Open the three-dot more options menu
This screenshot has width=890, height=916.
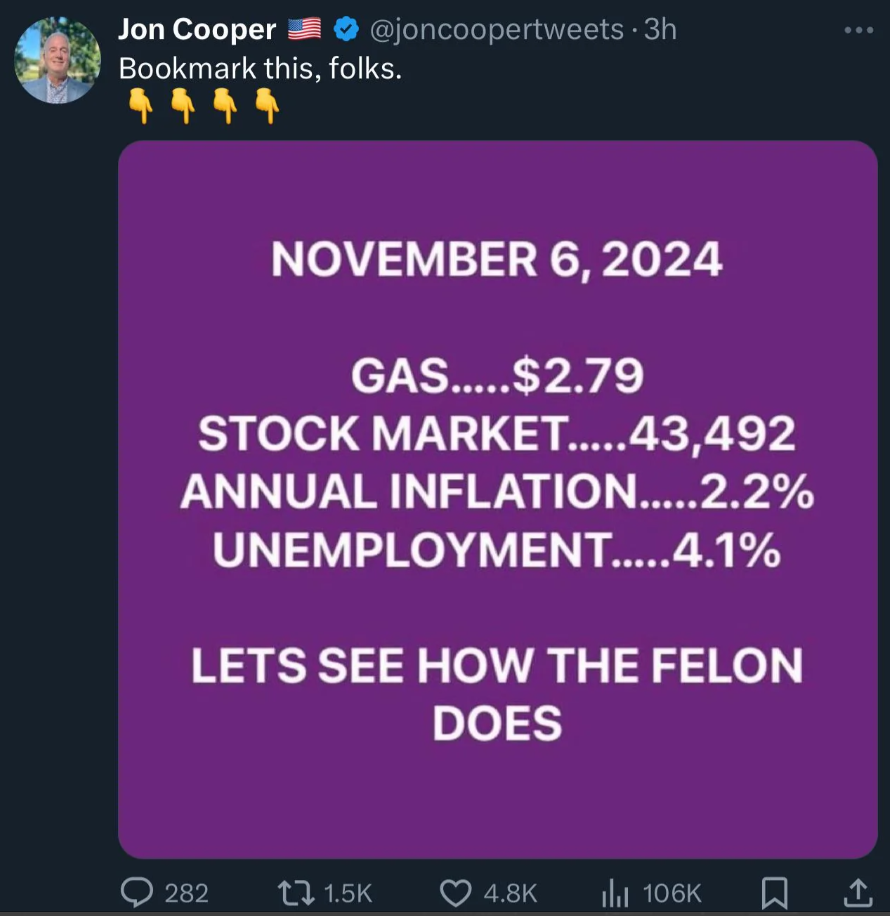[x=858, y=30]
